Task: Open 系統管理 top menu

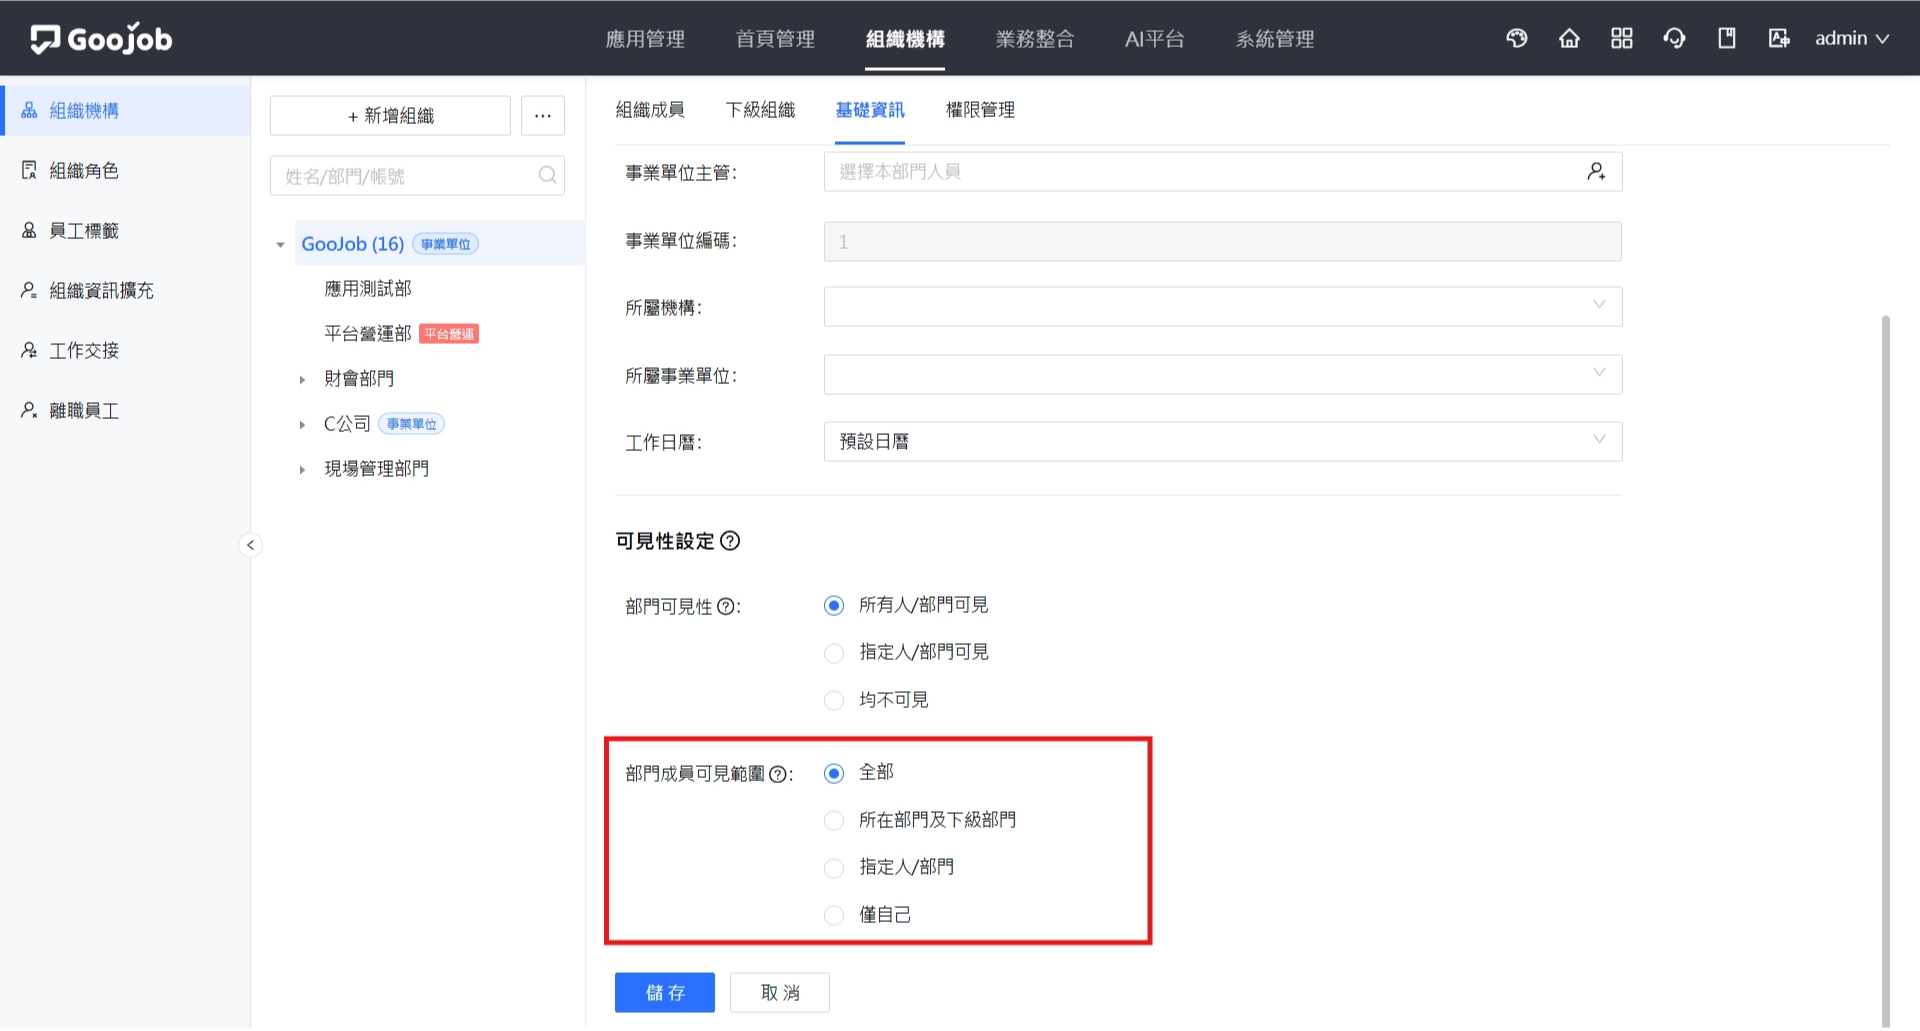Action: [x=1275, y=39]
